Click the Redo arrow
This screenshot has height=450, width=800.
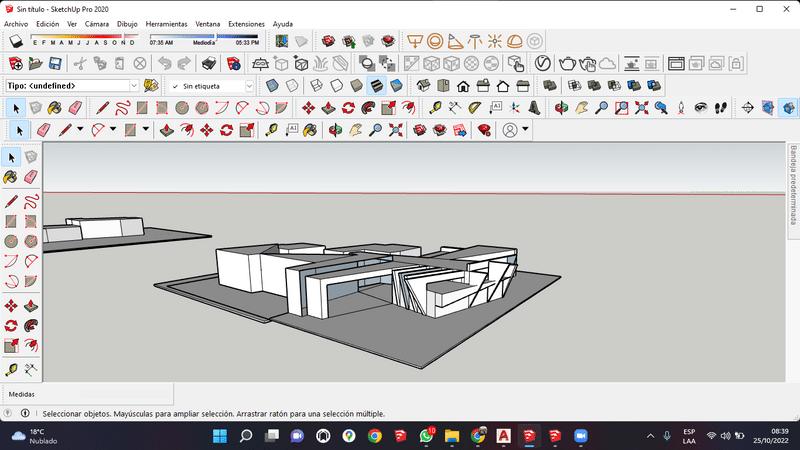click(184, 64)
